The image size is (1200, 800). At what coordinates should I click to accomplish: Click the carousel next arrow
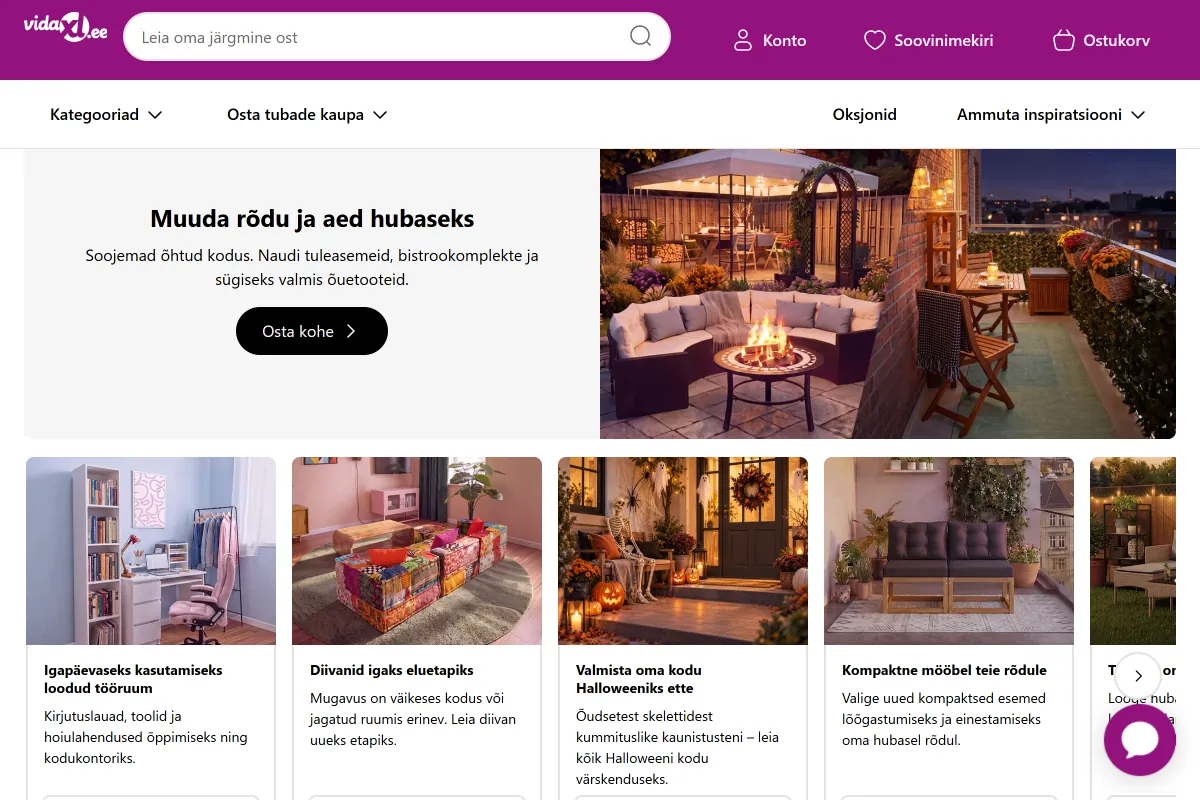coord(1138,676)
